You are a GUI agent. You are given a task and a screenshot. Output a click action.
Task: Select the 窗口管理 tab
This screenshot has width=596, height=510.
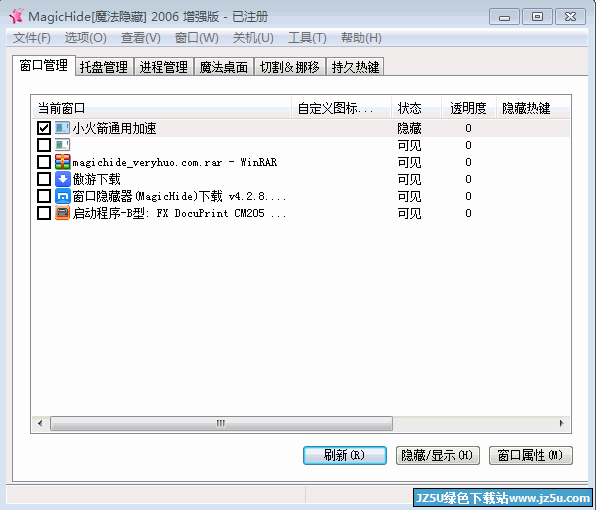pyautogui.click(x=44, y=65)
